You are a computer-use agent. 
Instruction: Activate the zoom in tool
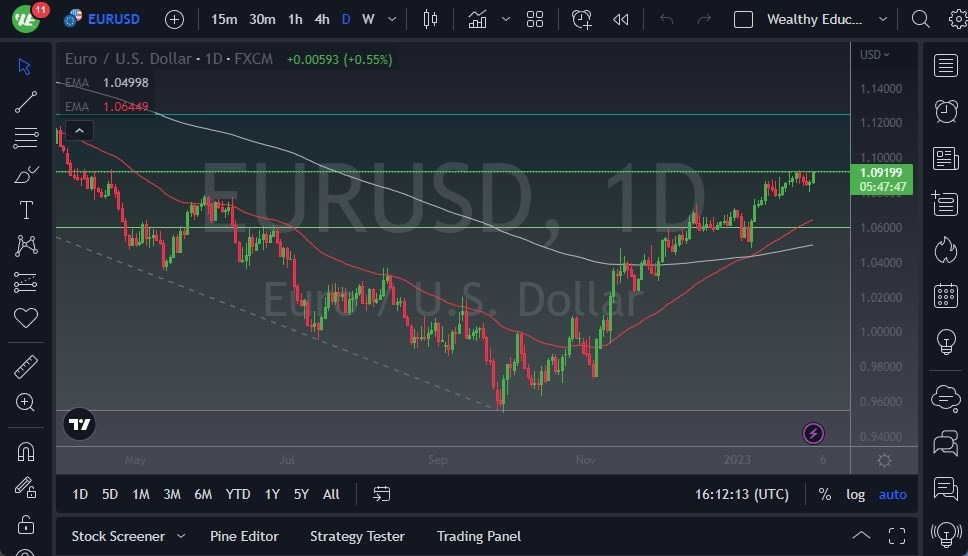point(25,402)
